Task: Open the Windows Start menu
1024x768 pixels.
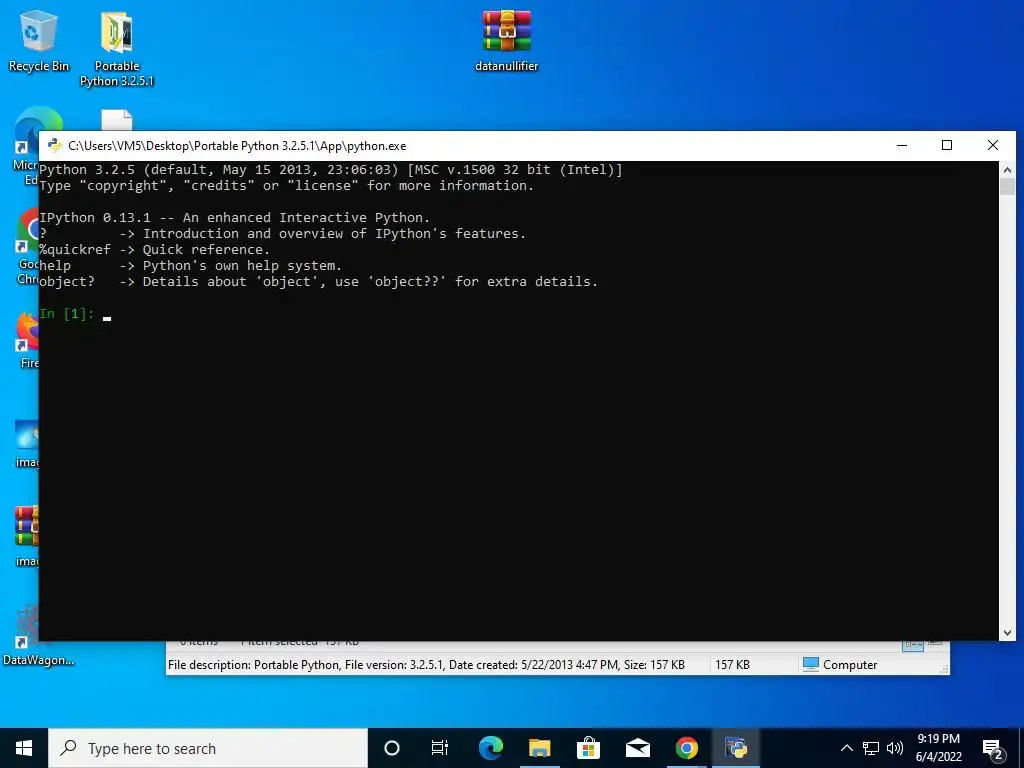Action: point(24,748)
